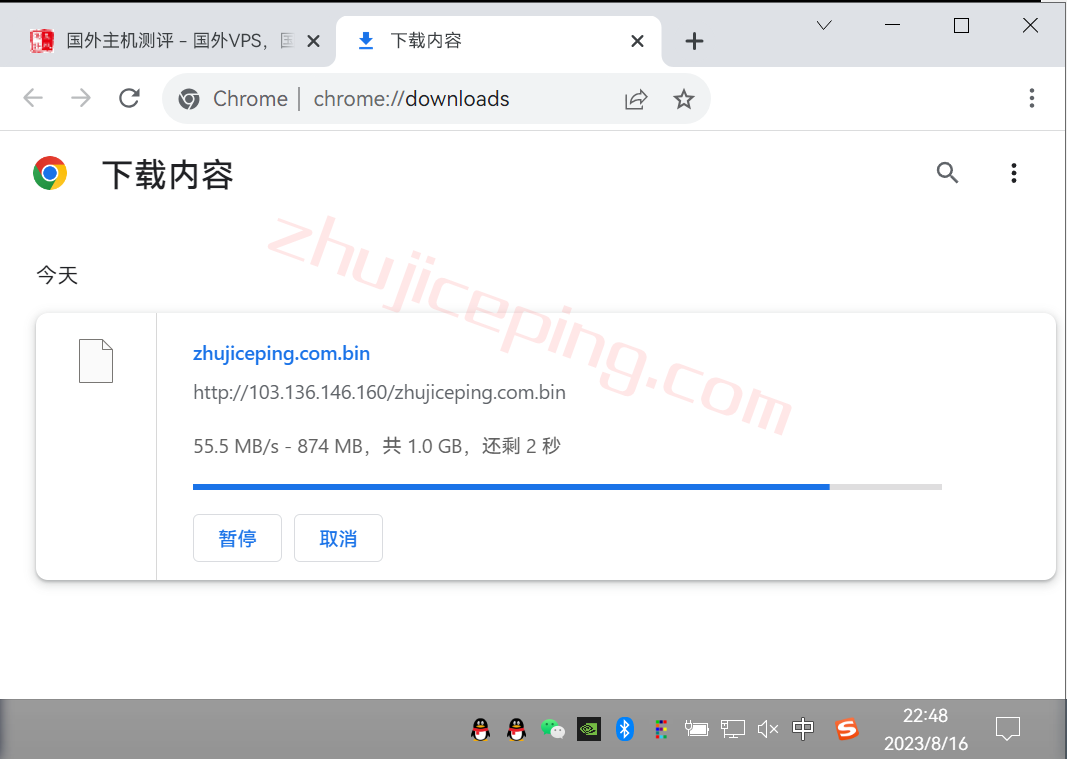The height and width of the screenshot is (759, 1067).
Task: Open Bluetooth tray icon
Action: pyautogui.click(x=625, y=730)
